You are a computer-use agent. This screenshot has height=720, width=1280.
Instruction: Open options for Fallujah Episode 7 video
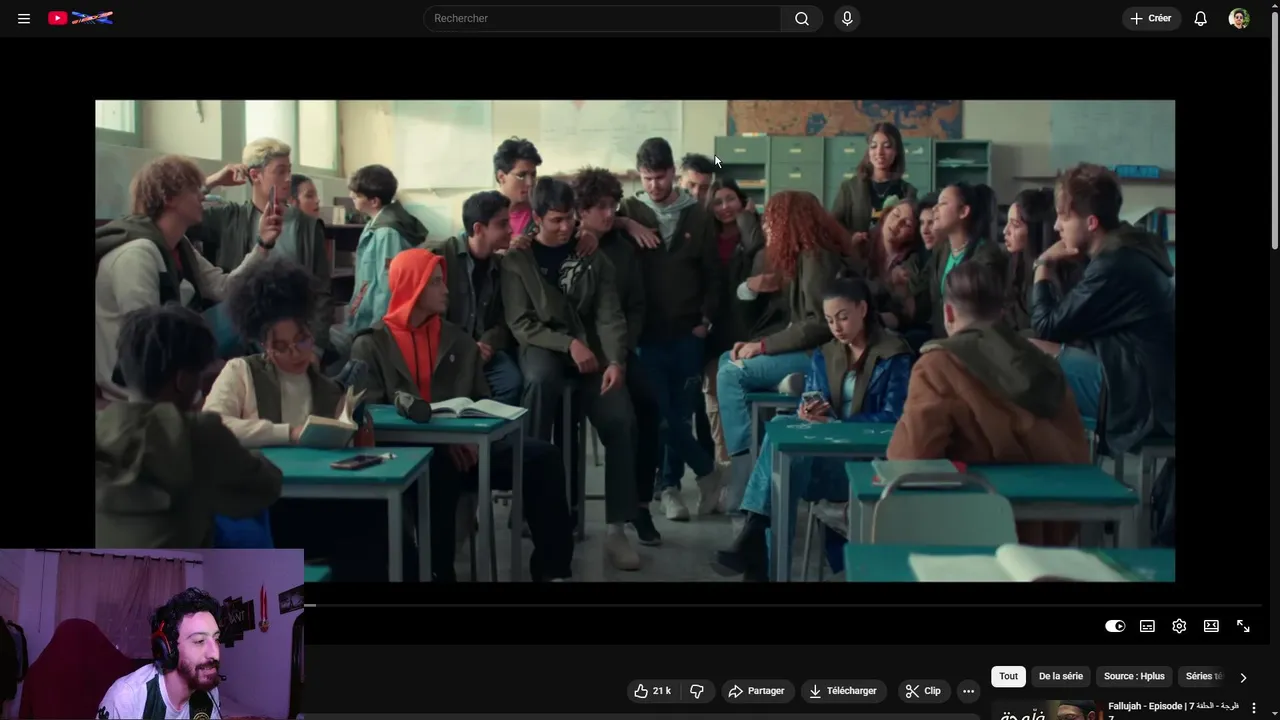[x=1253, y=708]
